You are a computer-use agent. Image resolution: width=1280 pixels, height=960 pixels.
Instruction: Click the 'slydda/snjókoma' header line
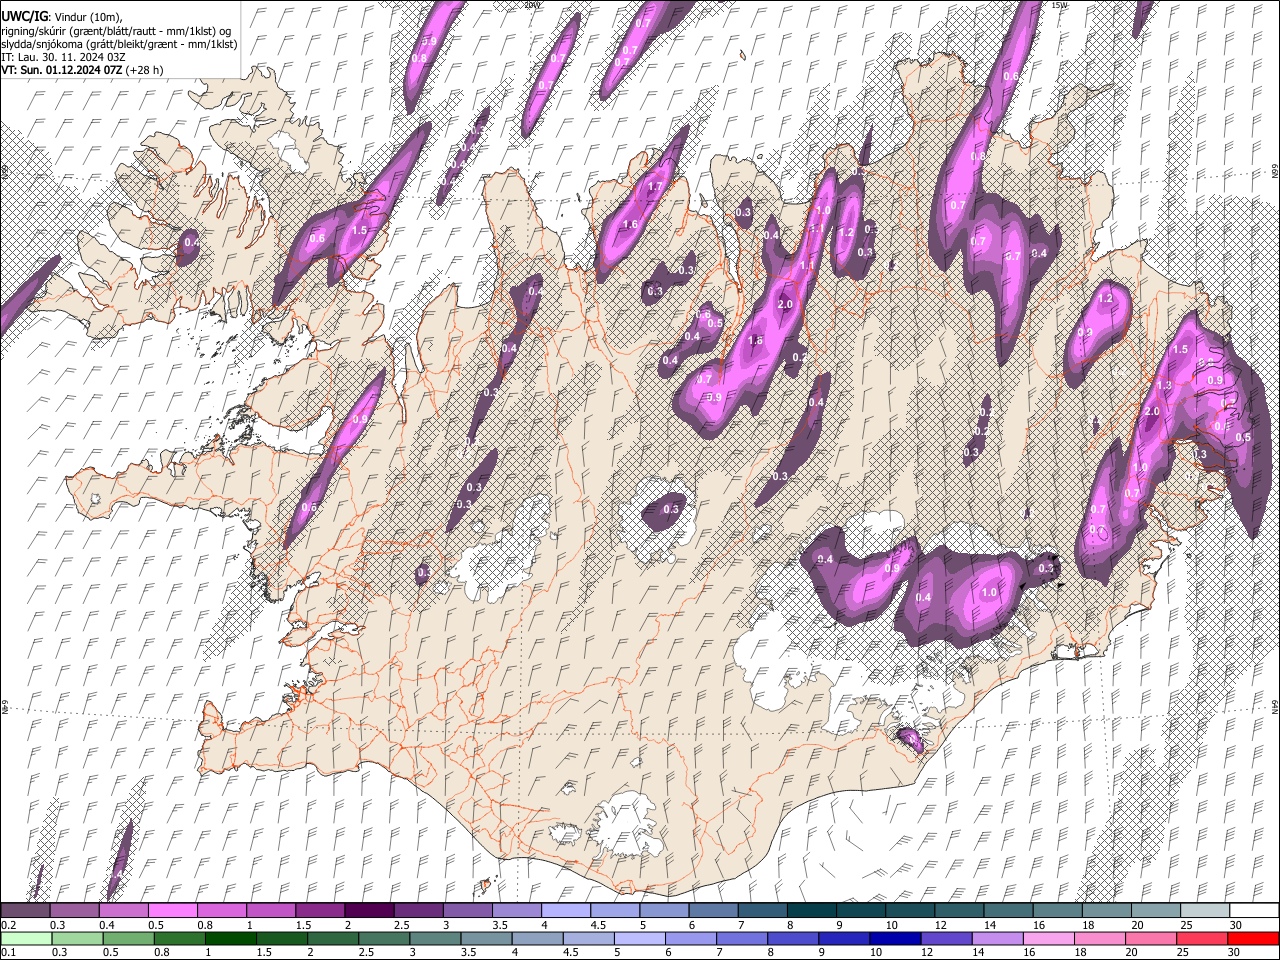[x=120, y=44]
